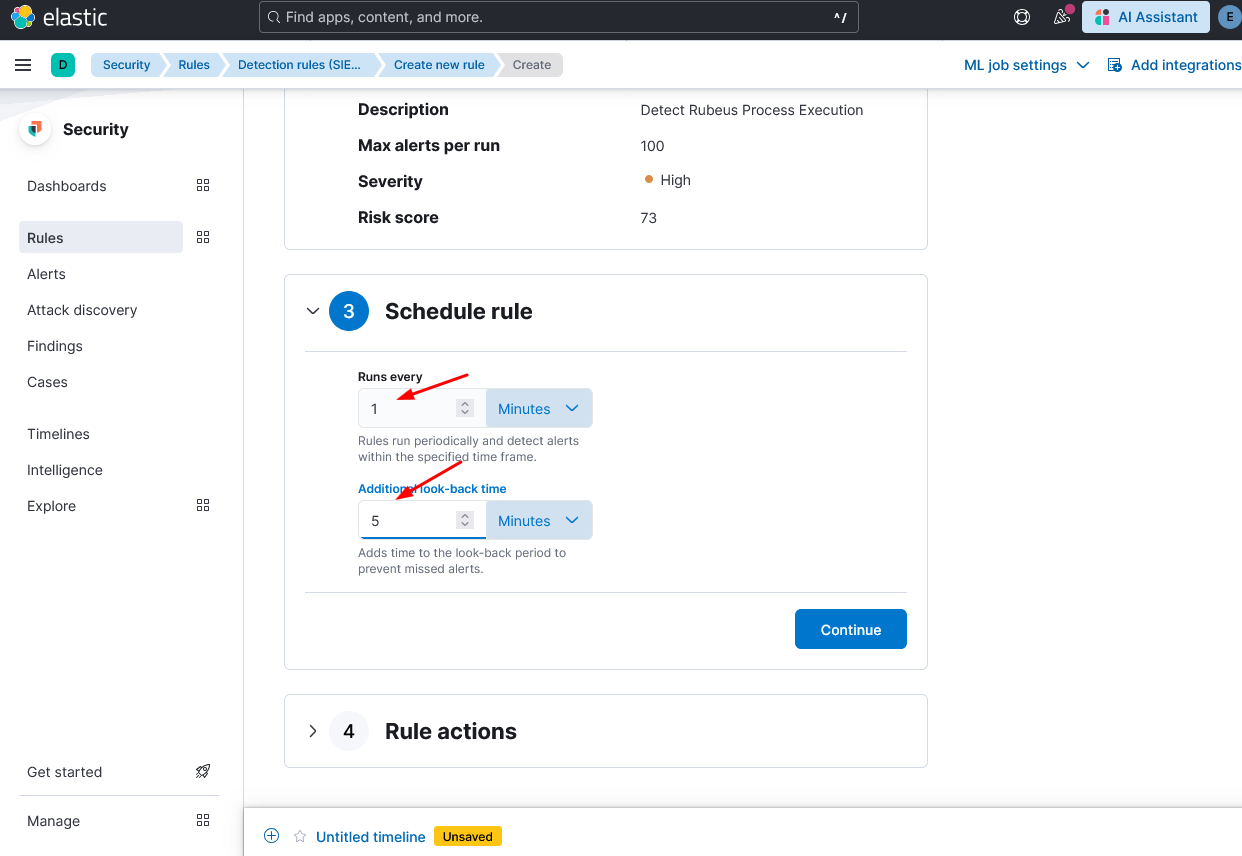Image resolution: width=1242 pixels, height=856 pixels.
Task: Favorite the Untitled timeline with star icon
Action: [x=300, y=837]
